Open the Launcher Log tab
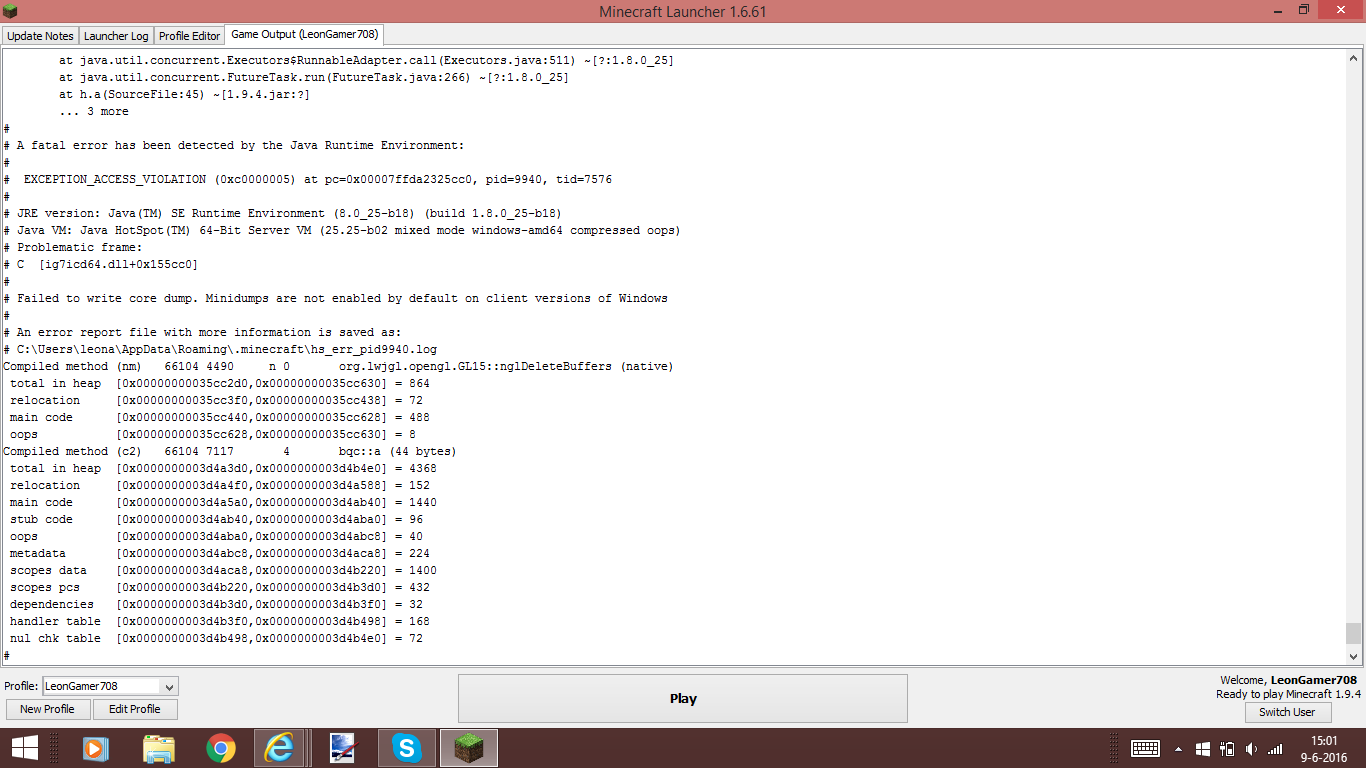Image resolution: width=1366 pixels, height=768 pixels. tap(116, 36)
